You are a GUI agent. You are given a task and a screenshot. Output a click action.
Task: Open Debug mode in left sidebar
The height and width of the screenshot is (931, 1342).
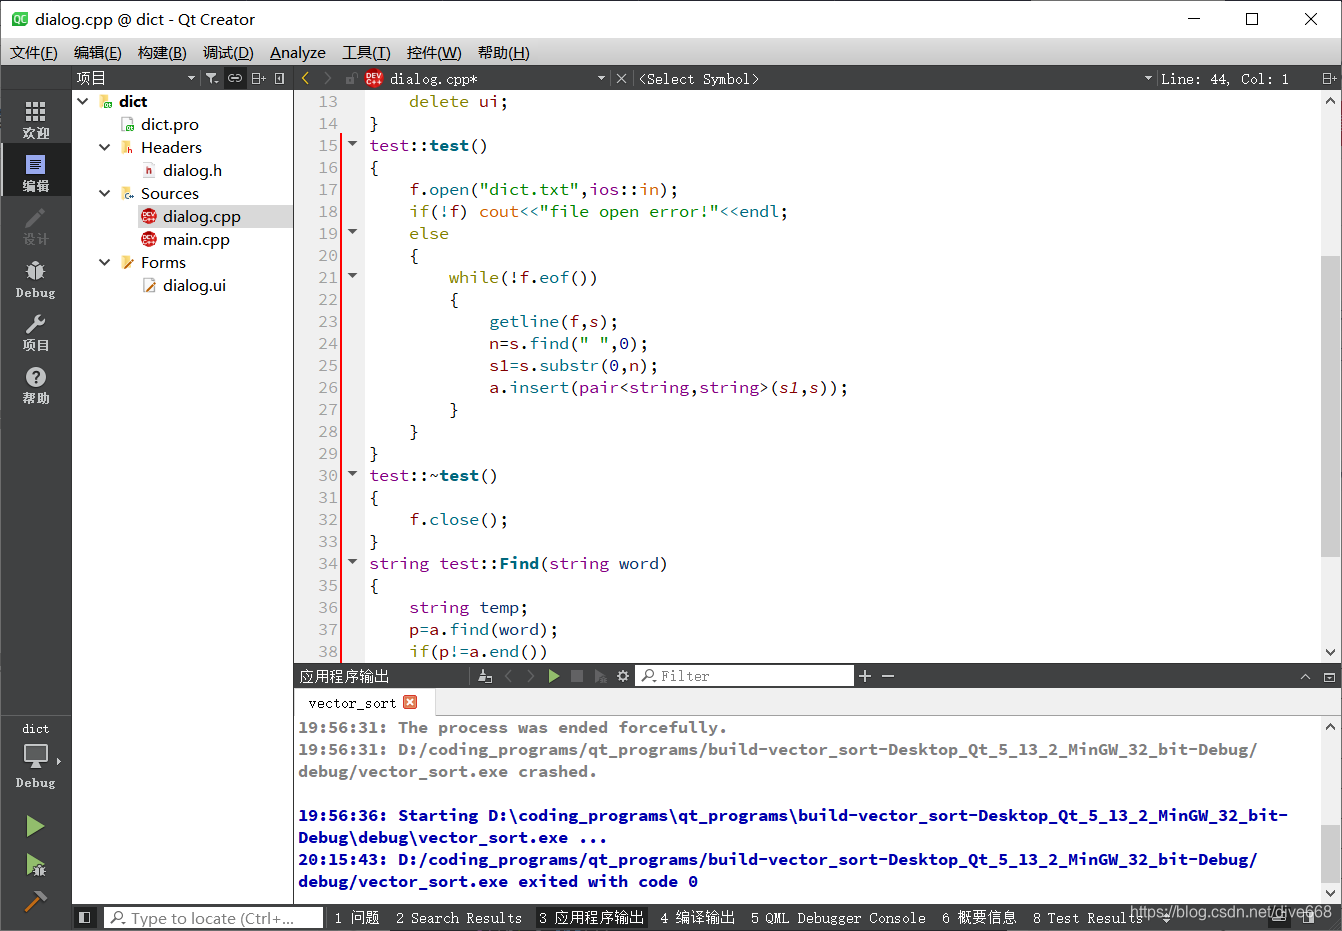tap(36, 278)
